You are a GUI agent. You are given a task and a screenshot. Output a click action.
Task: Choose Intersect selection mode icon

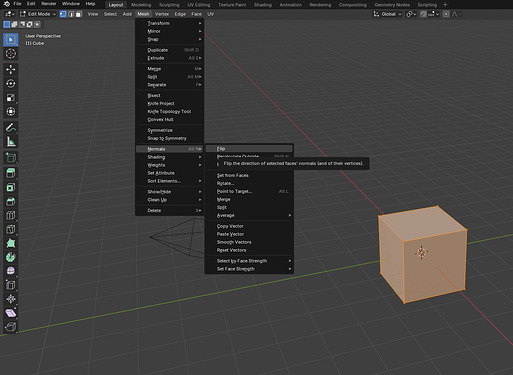[x=37, y=24]
